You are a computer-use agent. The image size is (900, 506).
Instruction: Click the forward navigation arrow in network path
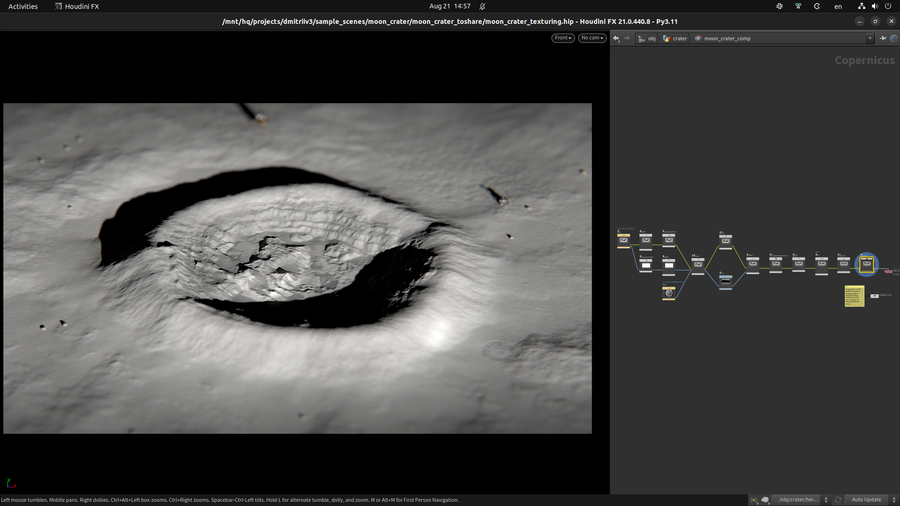click(x=627, y=38)
